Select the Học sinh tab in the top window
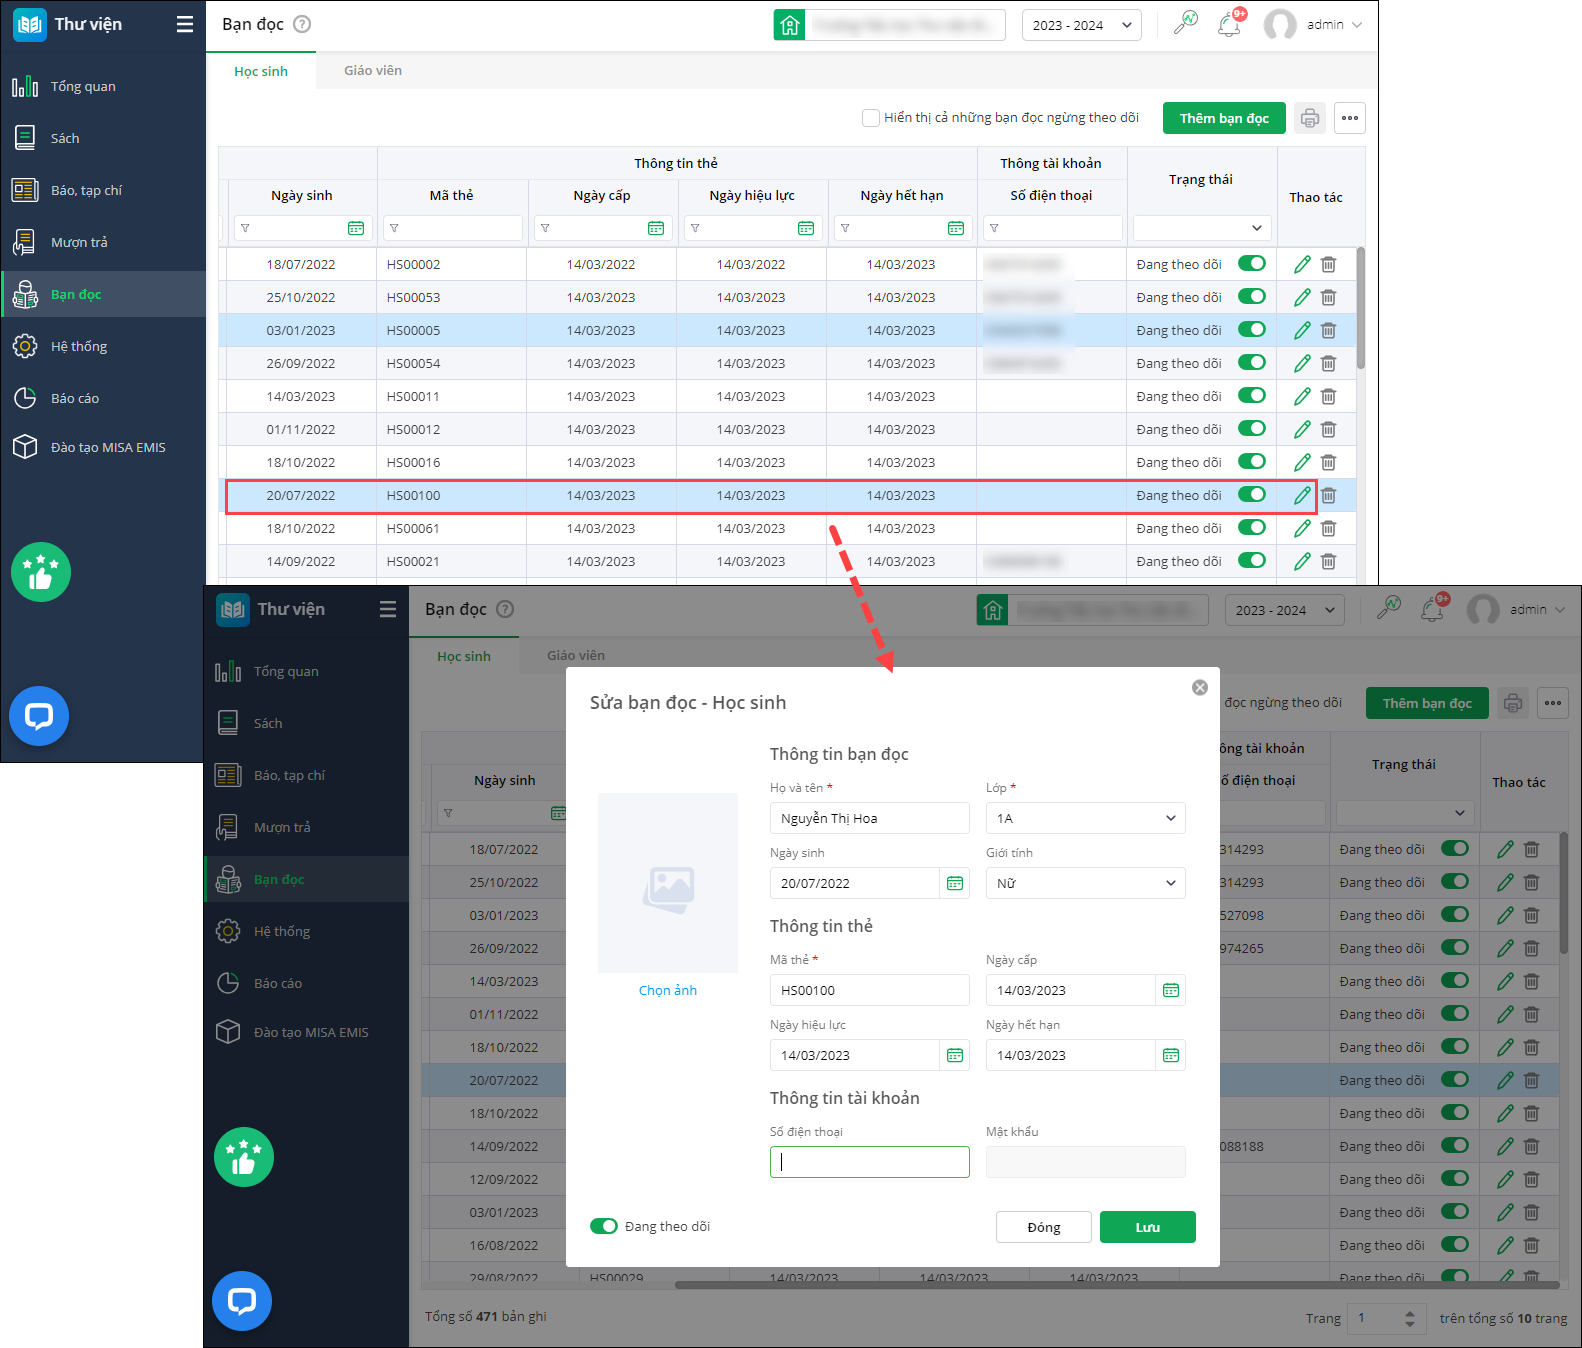Screen dimensions: 1582x1348 261,71
